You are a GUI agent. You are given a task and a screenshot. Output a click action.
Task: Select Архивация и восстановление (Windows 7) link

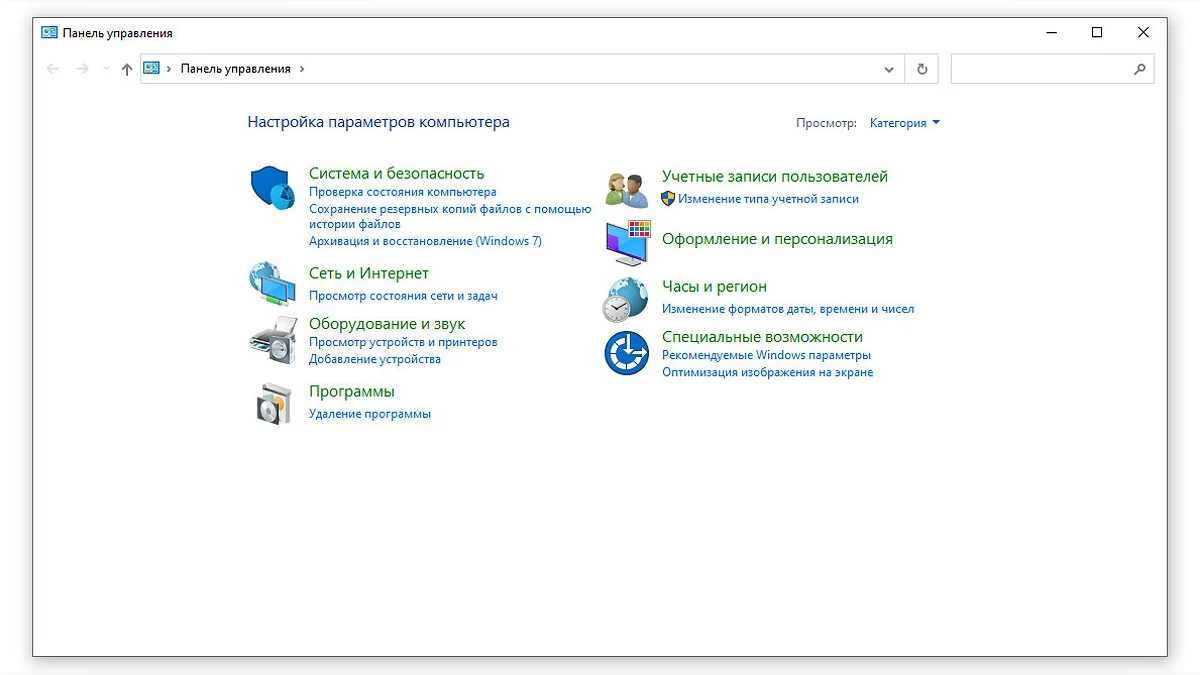pyautogui.click(x=425, y=241)
